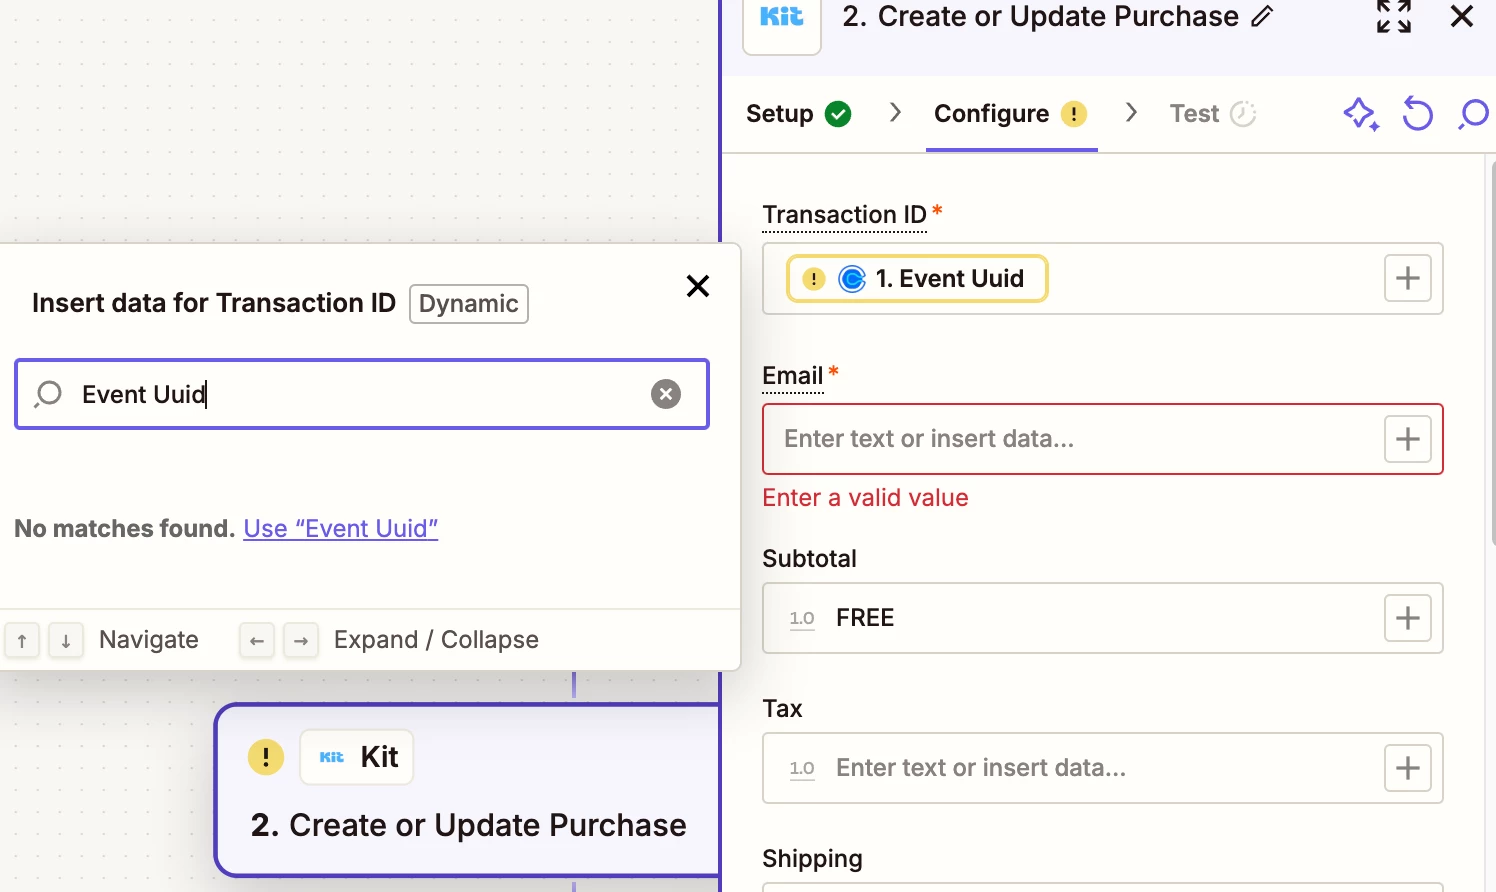Click the search magnifier in panel toolbar
The width and height of the screenshot is (1496, 892).
[1473, 114]
